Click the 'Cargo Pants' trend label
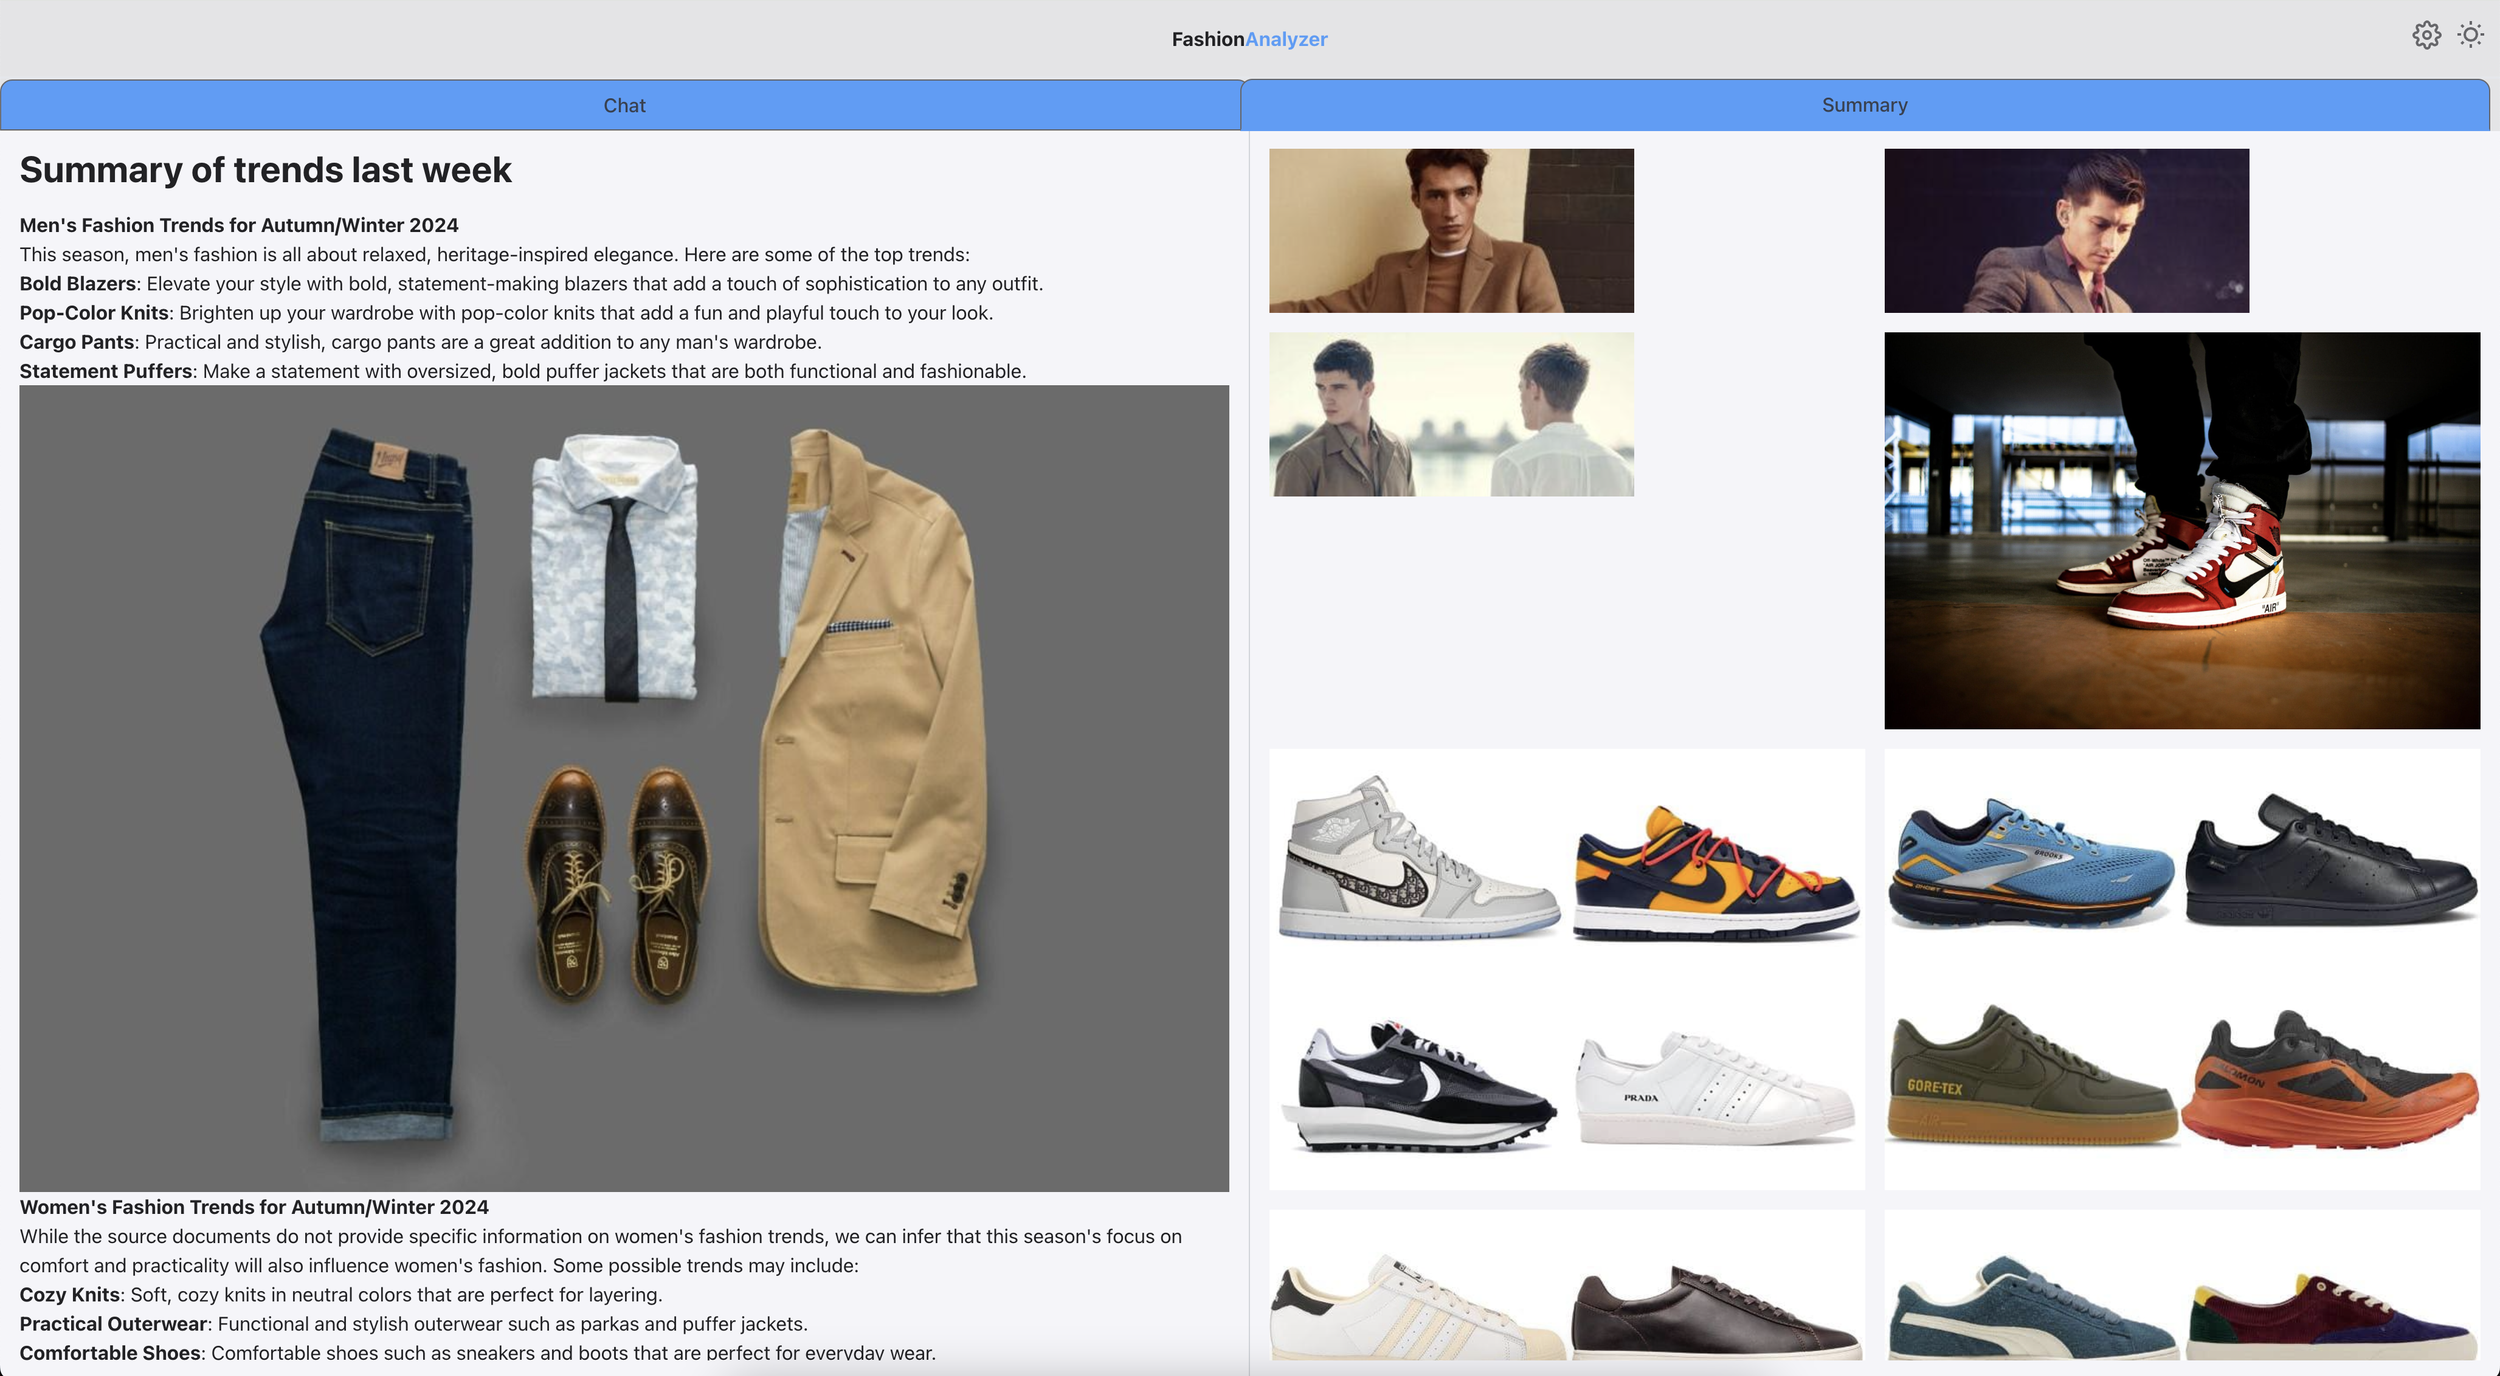 (77, 341)
